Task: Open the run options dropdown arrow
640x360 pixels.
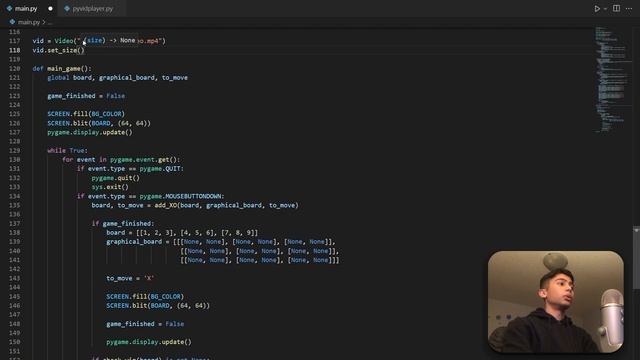Action: coord(605,9)
